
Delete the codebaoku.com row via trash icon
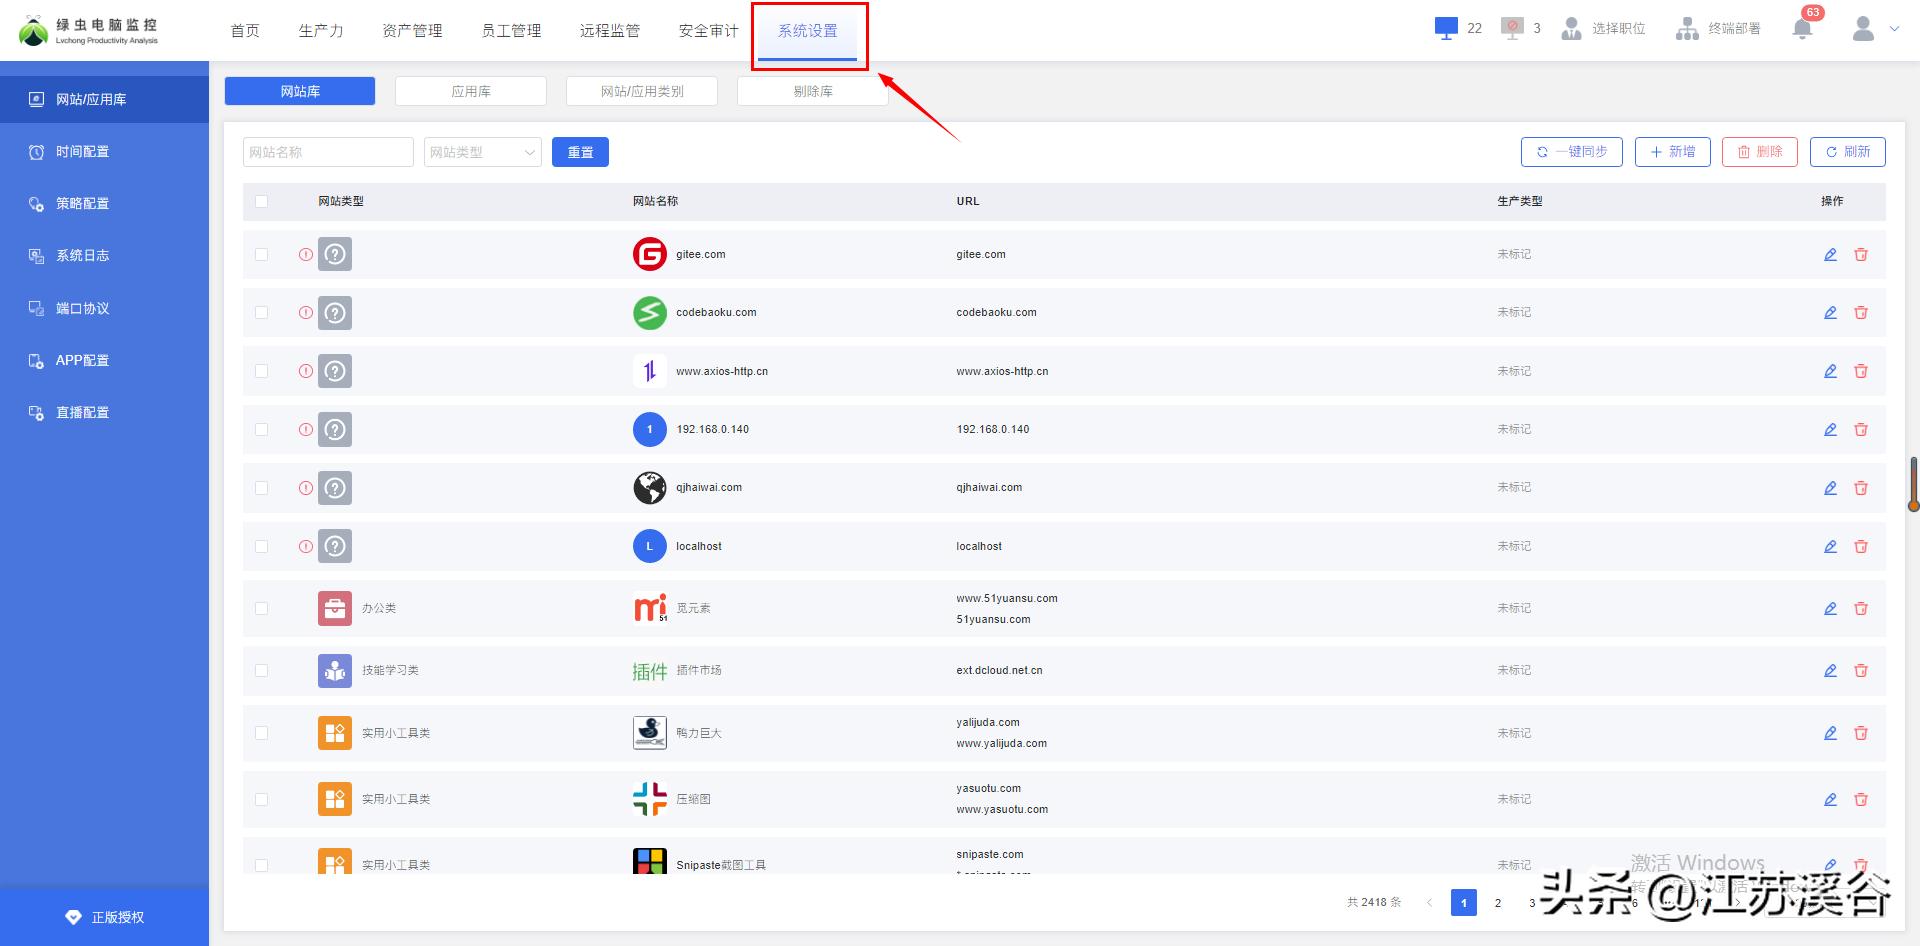[1861, 313]
